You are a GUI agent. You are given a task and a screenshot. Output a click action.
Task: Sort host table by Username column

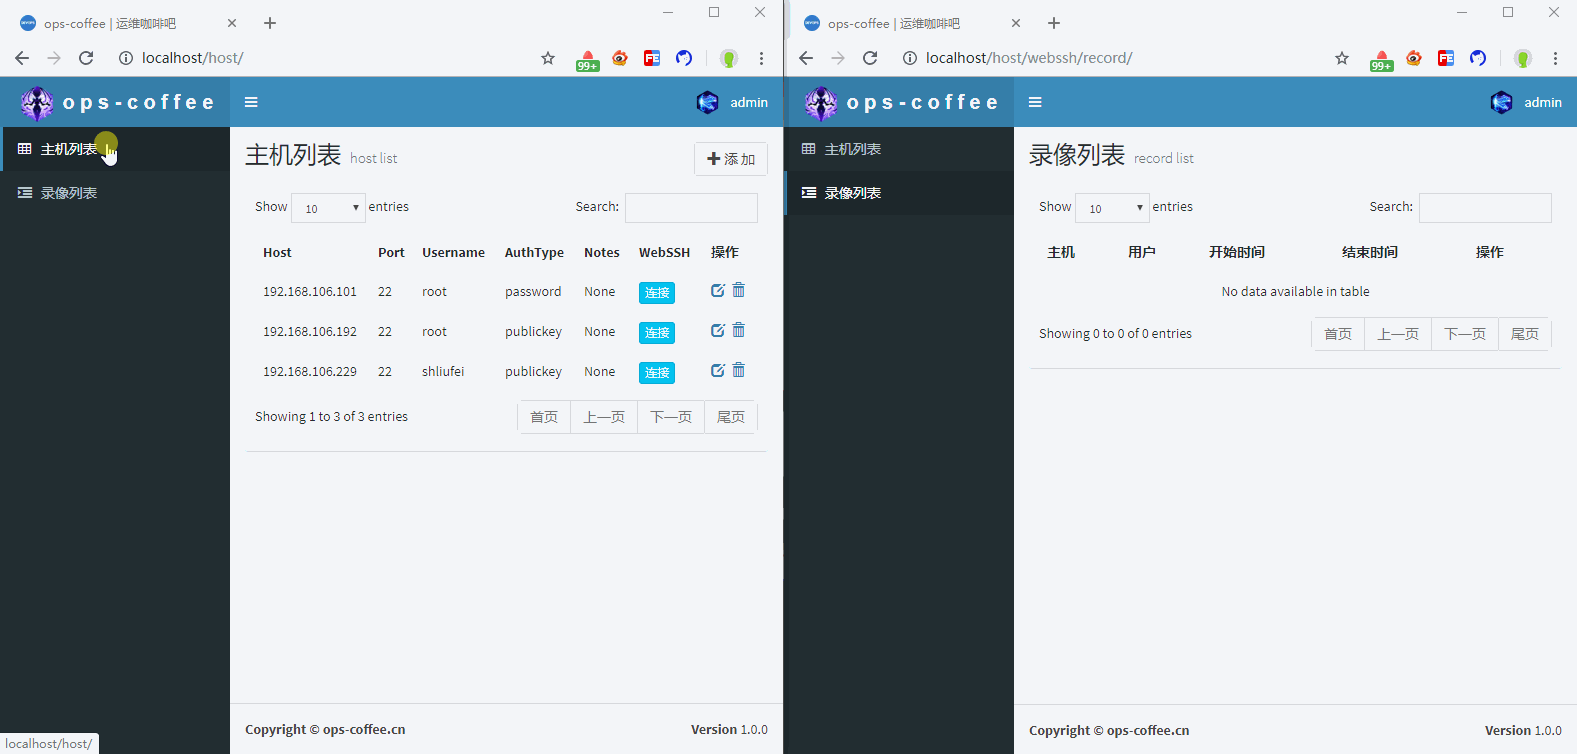tap(453, 252)
